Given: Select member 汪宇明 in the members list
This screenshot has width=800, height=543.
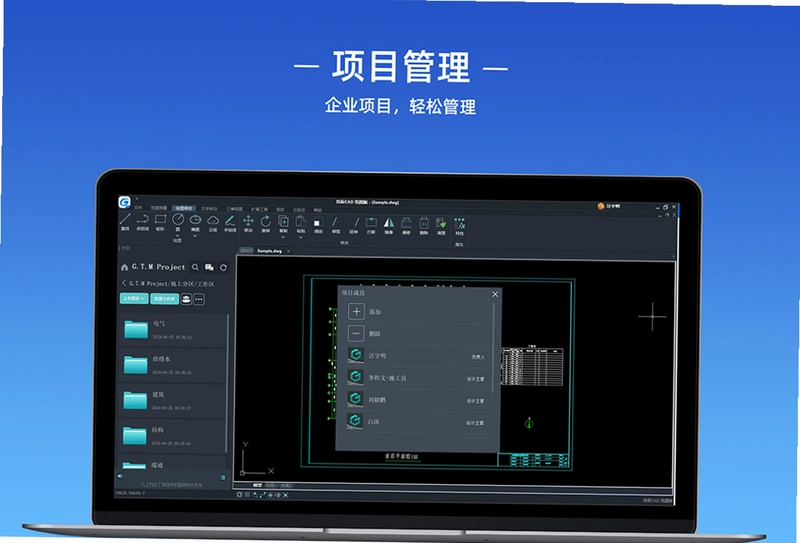Looking at the screenshot, I should (x=417, y=356).
